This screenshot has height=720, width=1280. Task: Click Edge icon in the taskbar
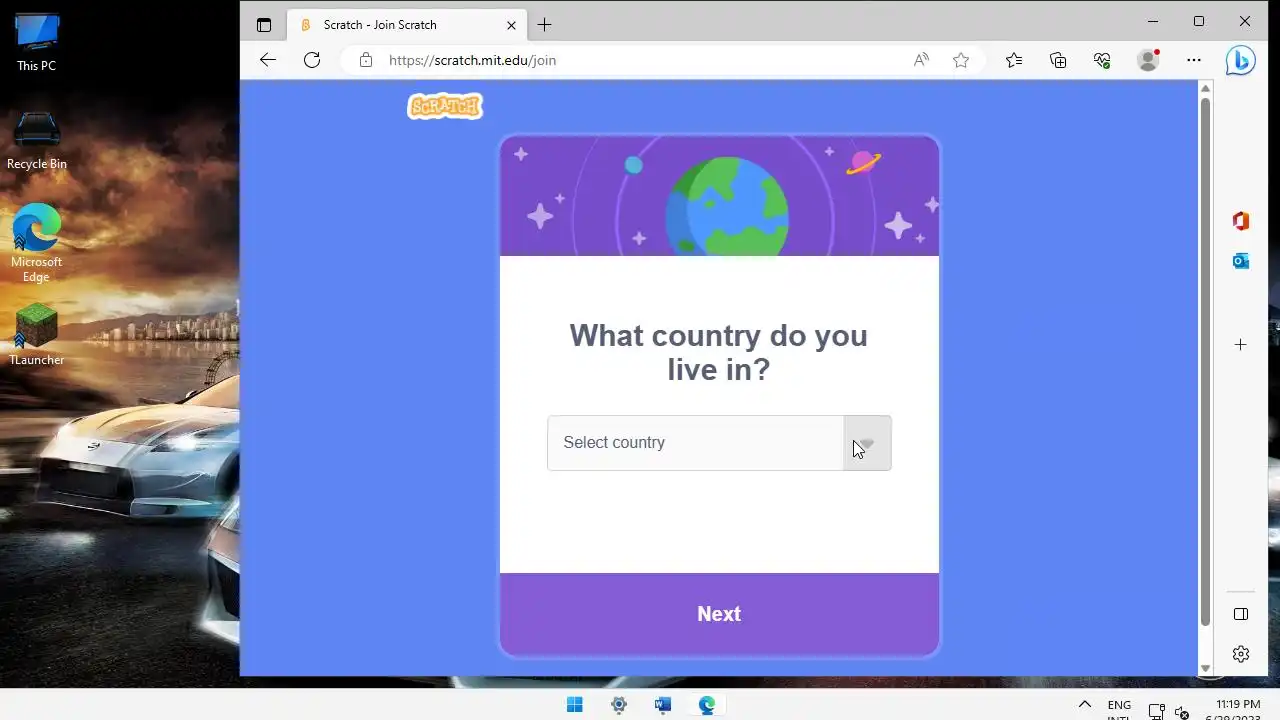point(707,705)
